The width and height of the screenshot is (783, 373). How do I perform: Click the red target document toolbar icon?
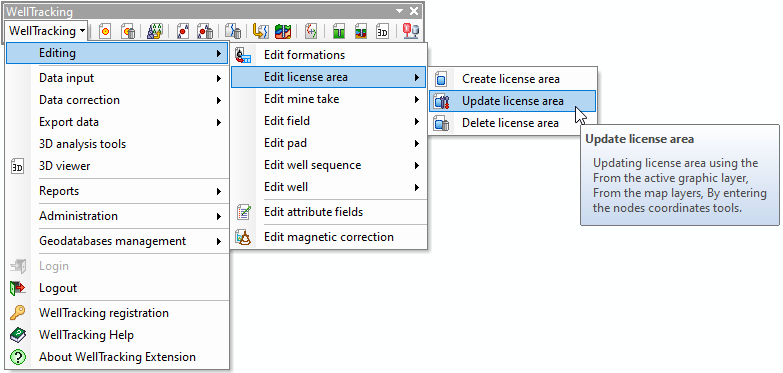click(105, 31)
